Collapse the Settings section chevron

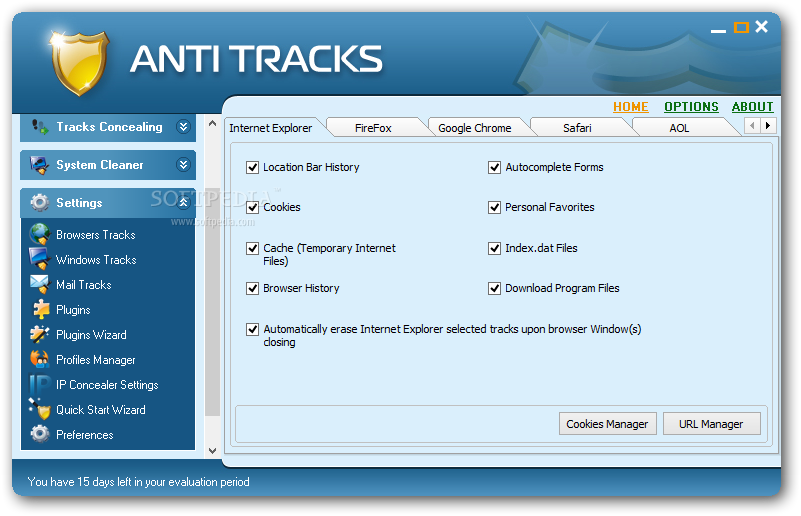tap(183, 202)
